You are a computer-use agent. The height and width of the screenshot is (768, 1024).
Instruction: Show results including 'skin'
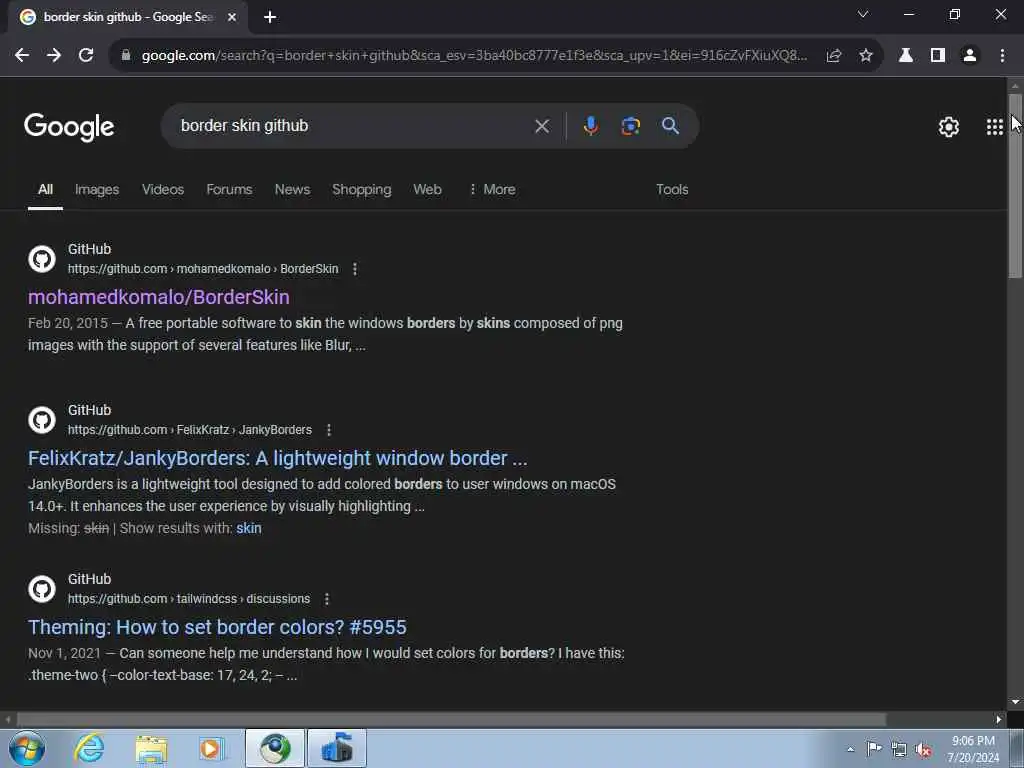point(249,528)
